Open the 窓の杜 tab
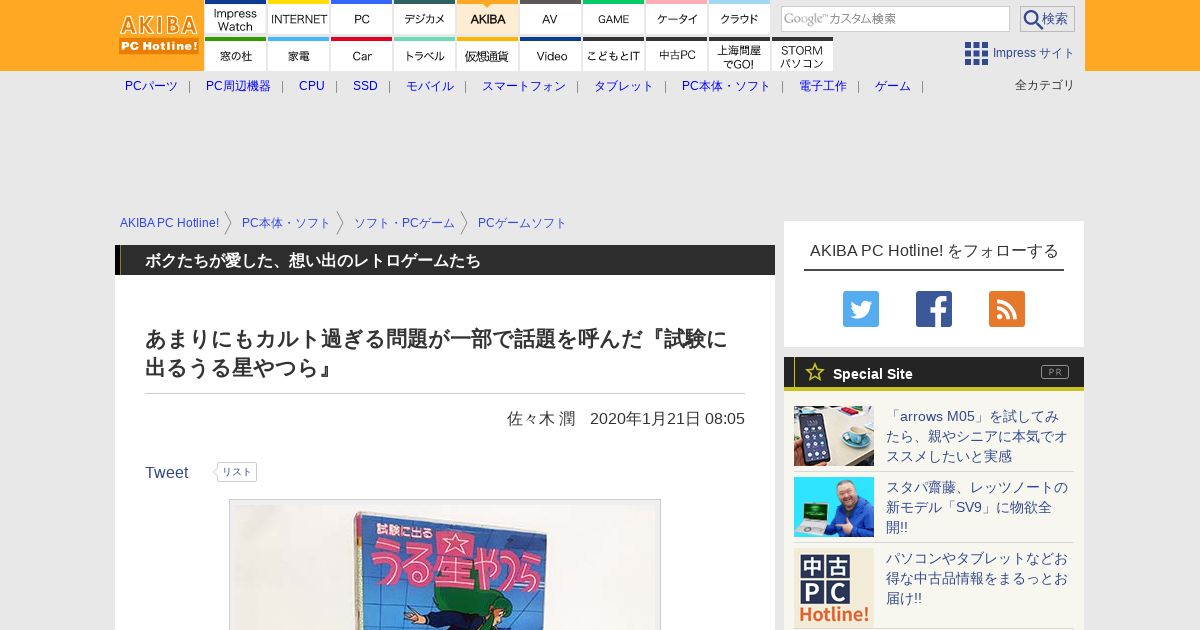This screenshot has height=630, width=1200. click(x=236, y=55)
